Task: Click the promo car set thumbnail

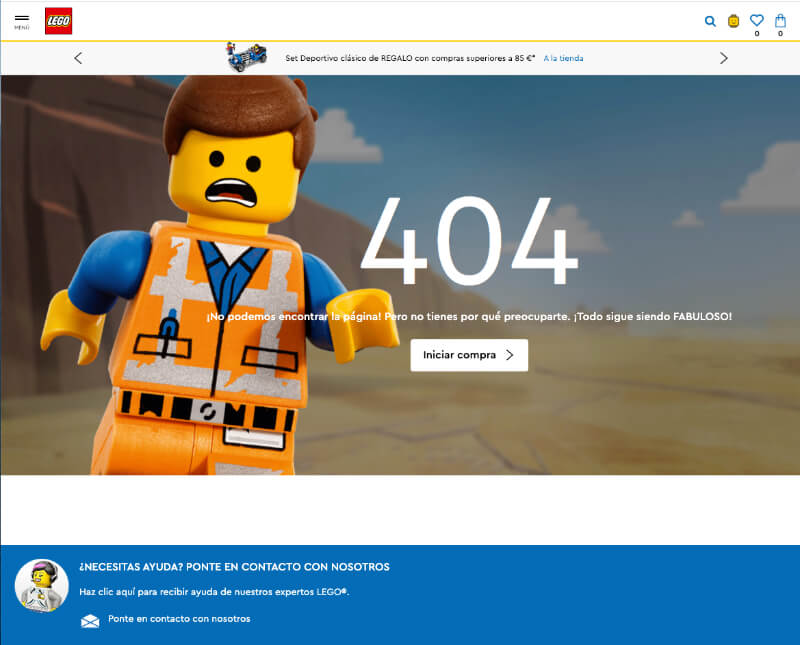Action: (x=247, y=57)
